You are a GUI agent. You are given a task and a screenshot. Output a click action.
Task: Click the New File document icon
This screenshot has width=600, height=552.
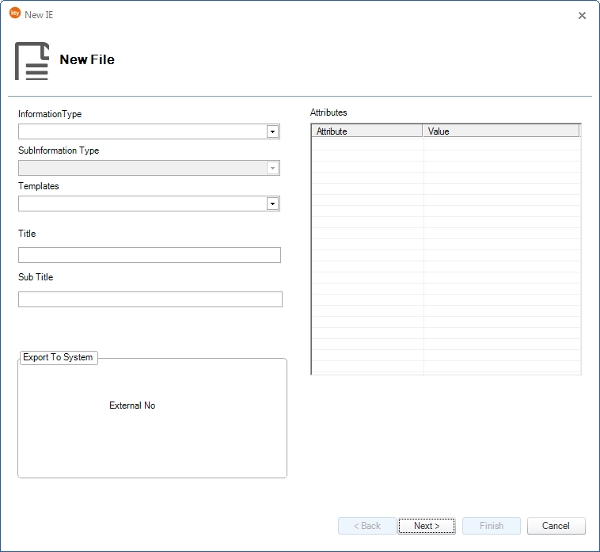click(x=32, y=61)
